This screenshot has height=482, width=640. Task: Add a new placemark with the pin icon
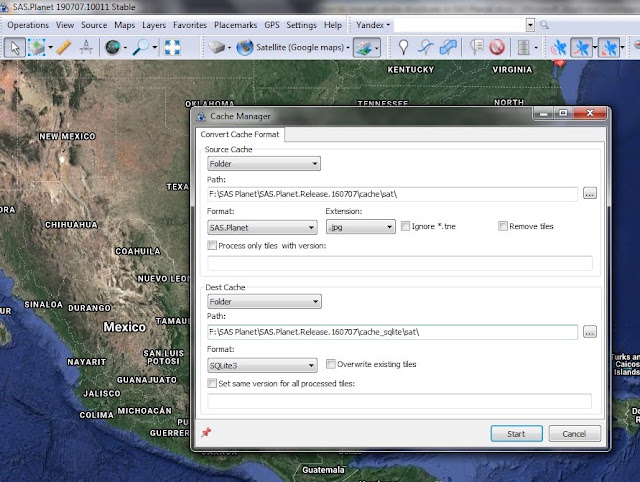[x=403, y=48]
